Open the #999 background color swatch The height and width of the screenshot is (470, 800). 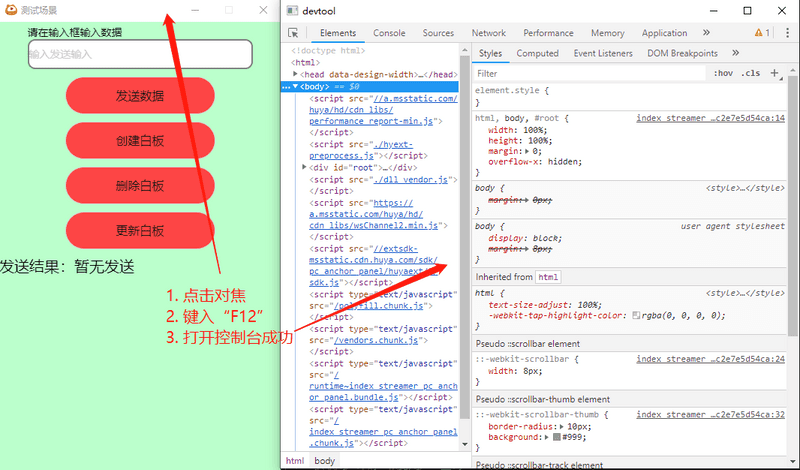pyautogui.click(x=557, y=437)
